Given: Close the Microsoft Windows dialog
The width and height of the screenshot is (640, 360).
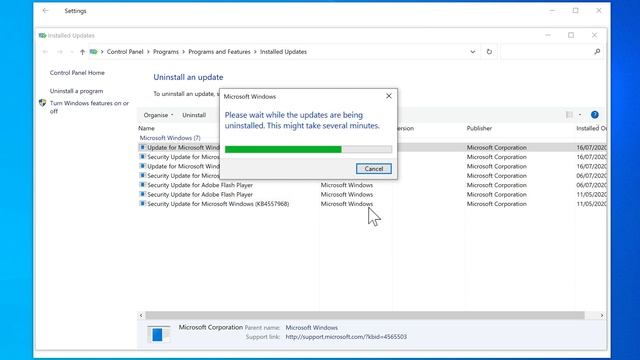Looking at the screenshot, I should tap(389, 96).
